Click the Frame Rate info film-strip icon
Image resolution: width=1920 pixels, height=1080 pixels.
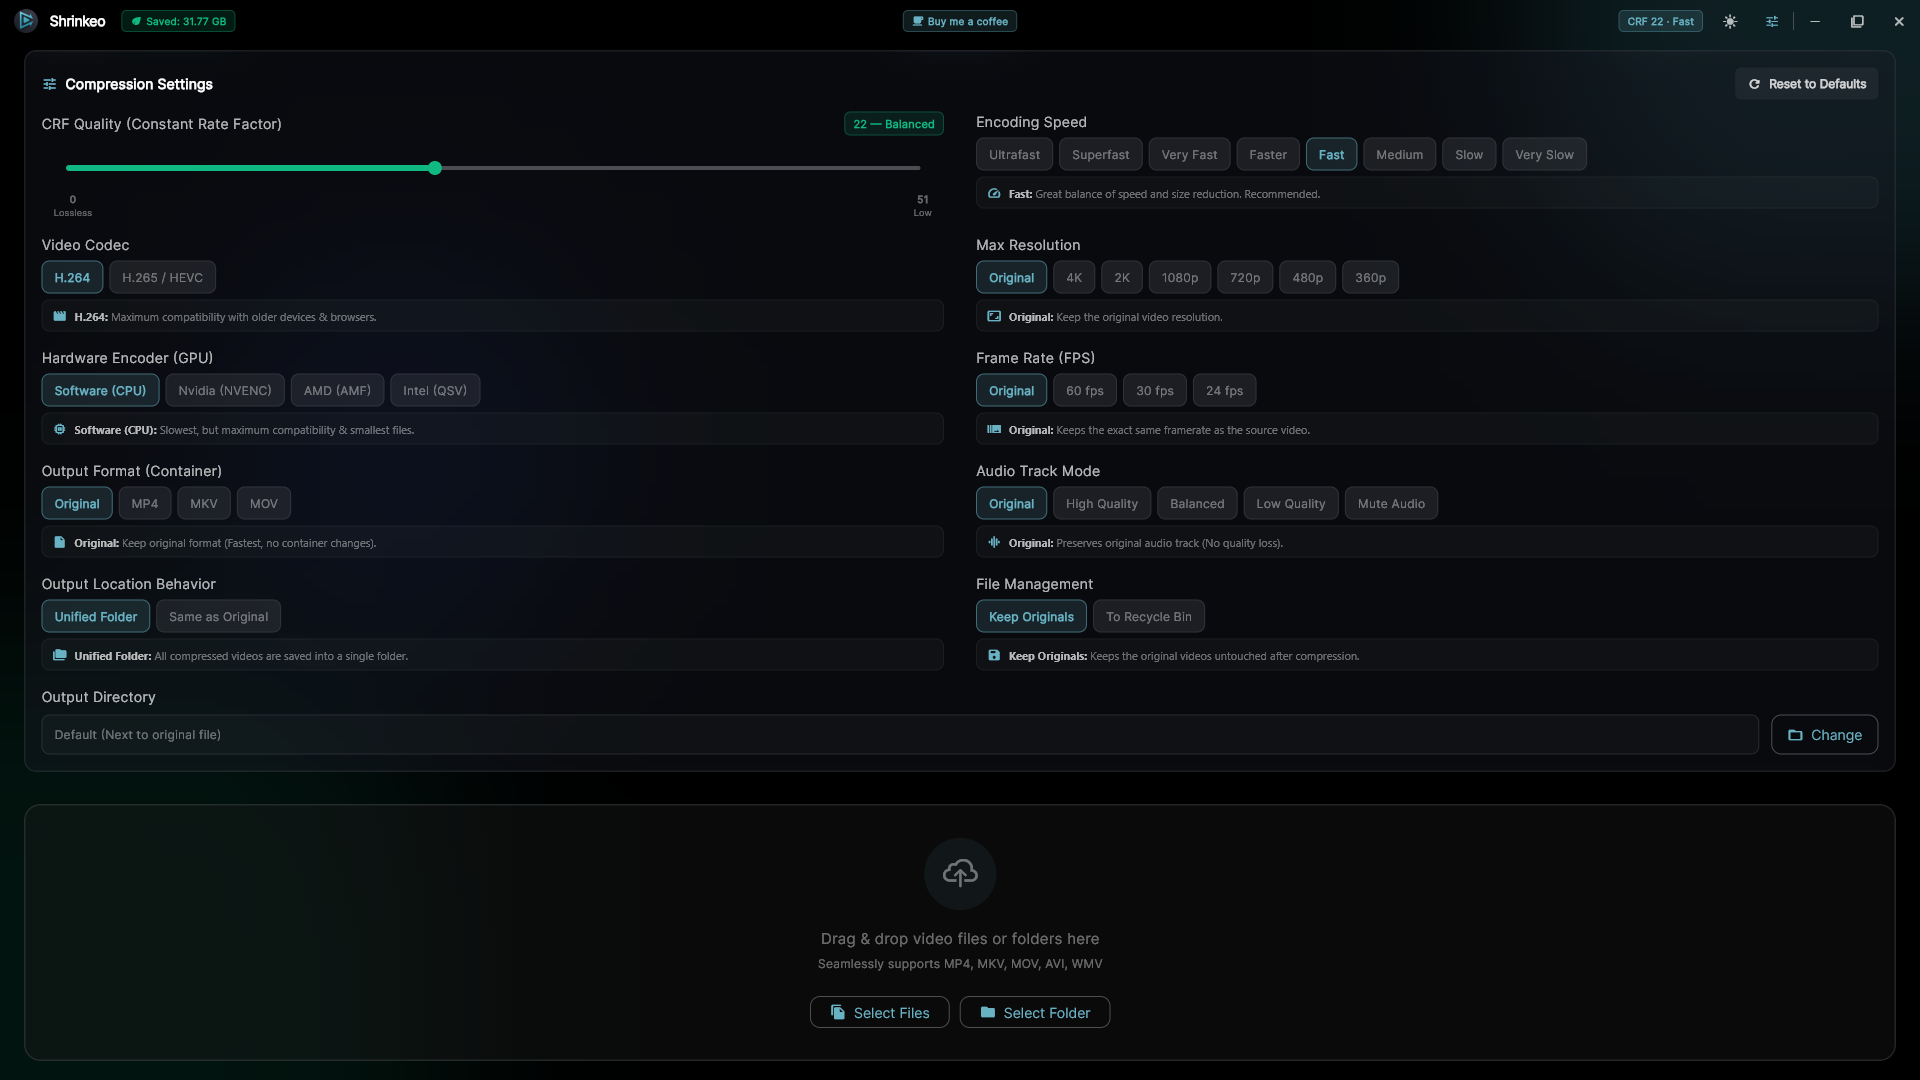click(994, 429)
